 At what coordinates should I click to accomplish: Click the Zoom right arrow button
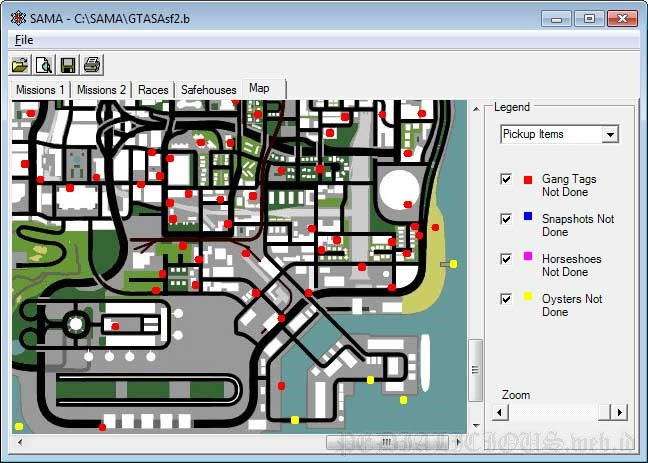619,412
